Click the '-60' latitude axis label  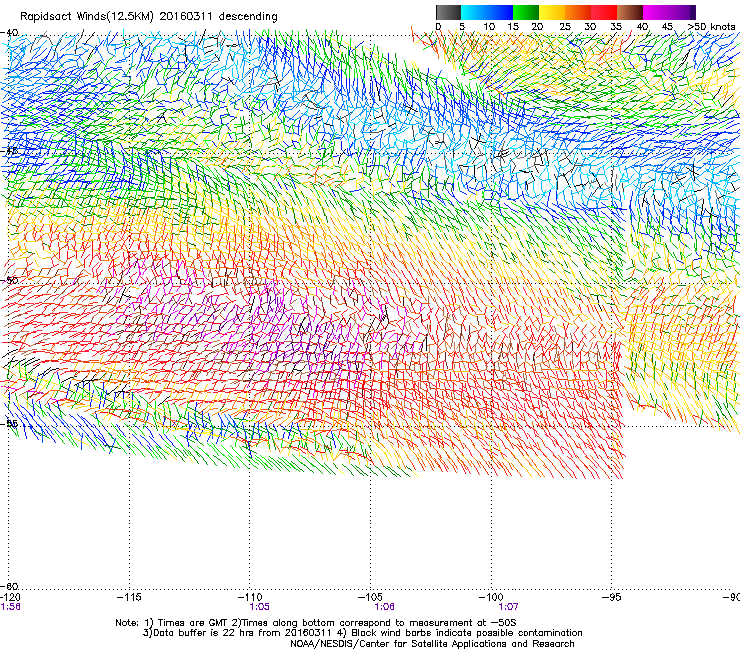9,586
